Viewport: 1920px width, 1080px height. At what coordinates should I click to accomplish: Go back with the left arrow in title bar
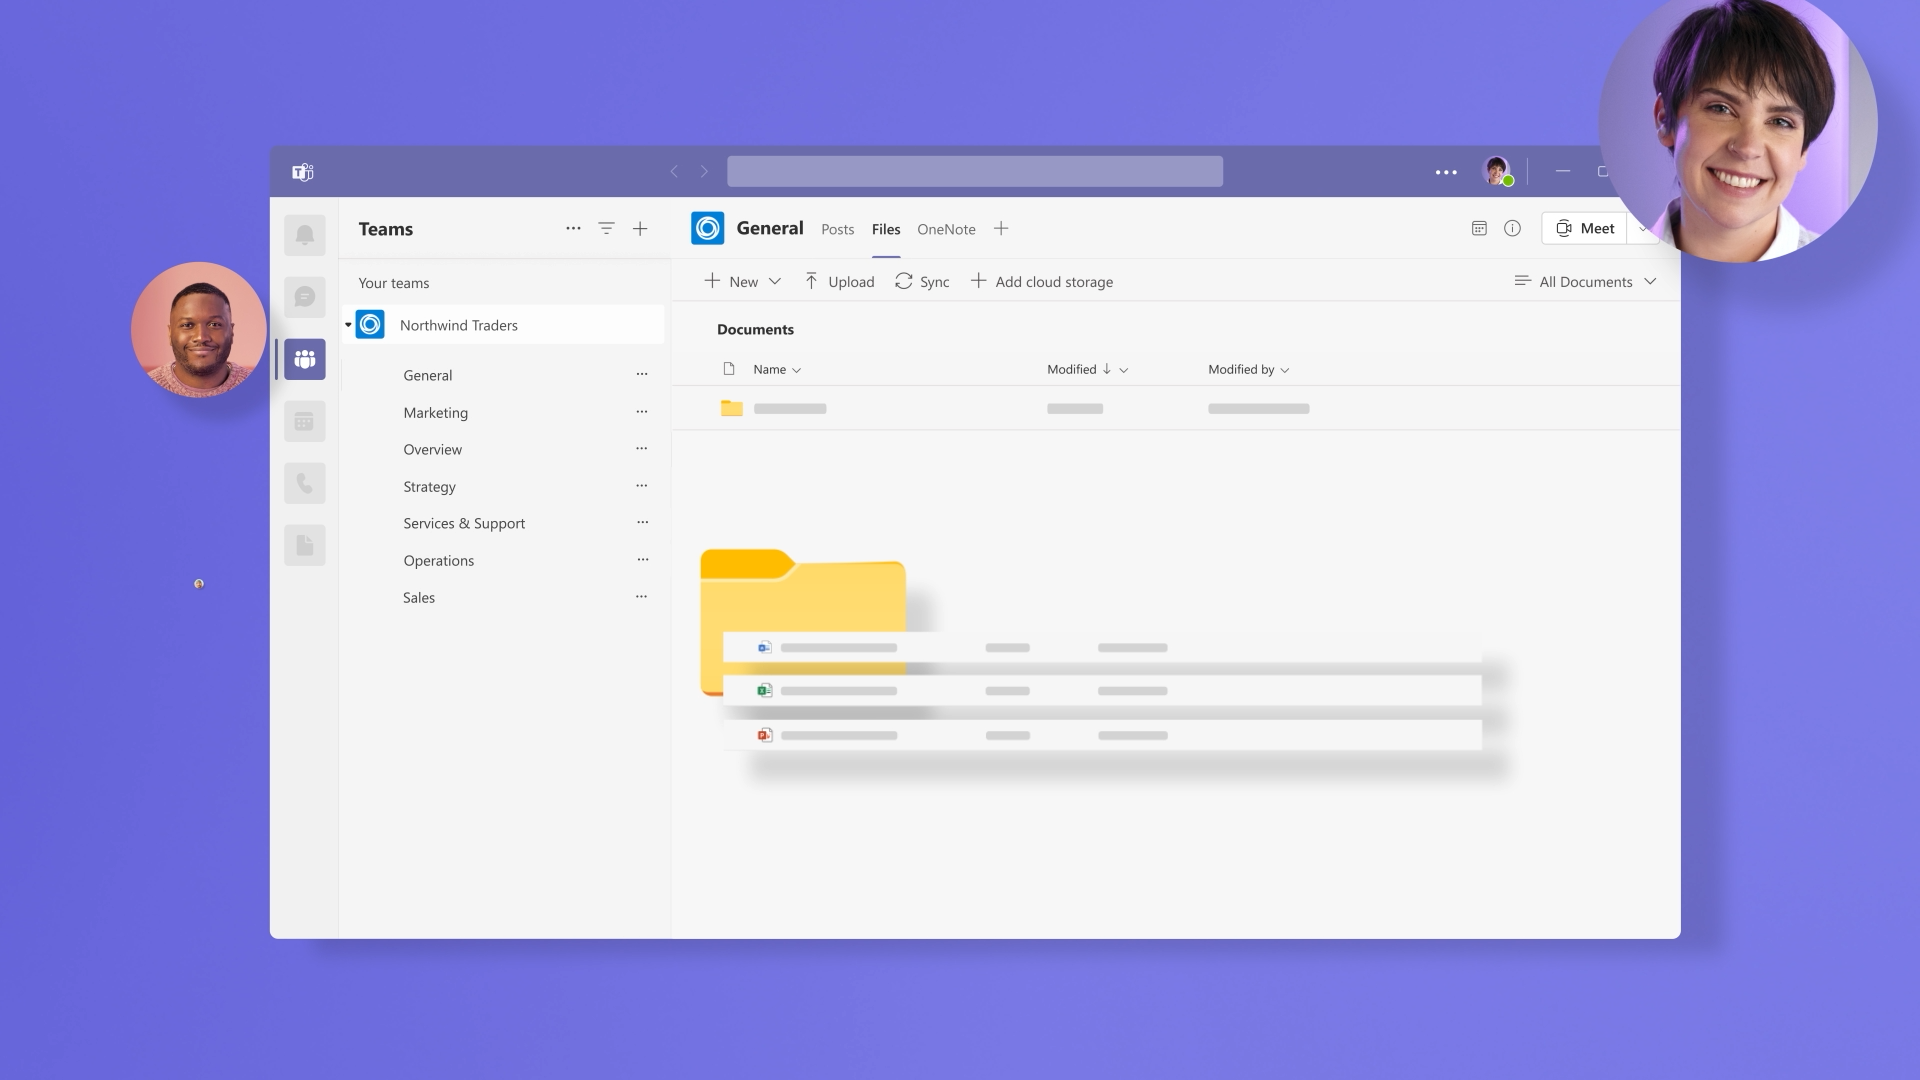[x=674, y=172]
